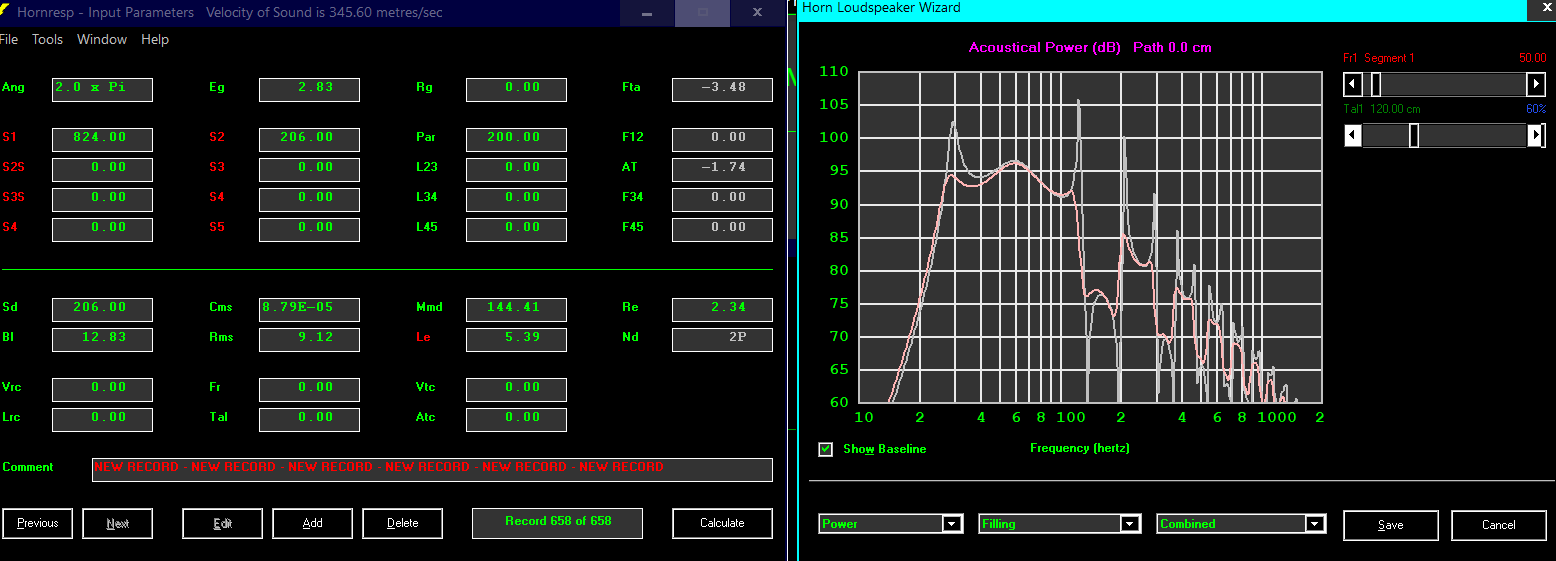Image resolution: width=1556 pixels, height=561 pixels.
Task: Click right arrow of Tal1 slider
Action: click(1537, 135)
